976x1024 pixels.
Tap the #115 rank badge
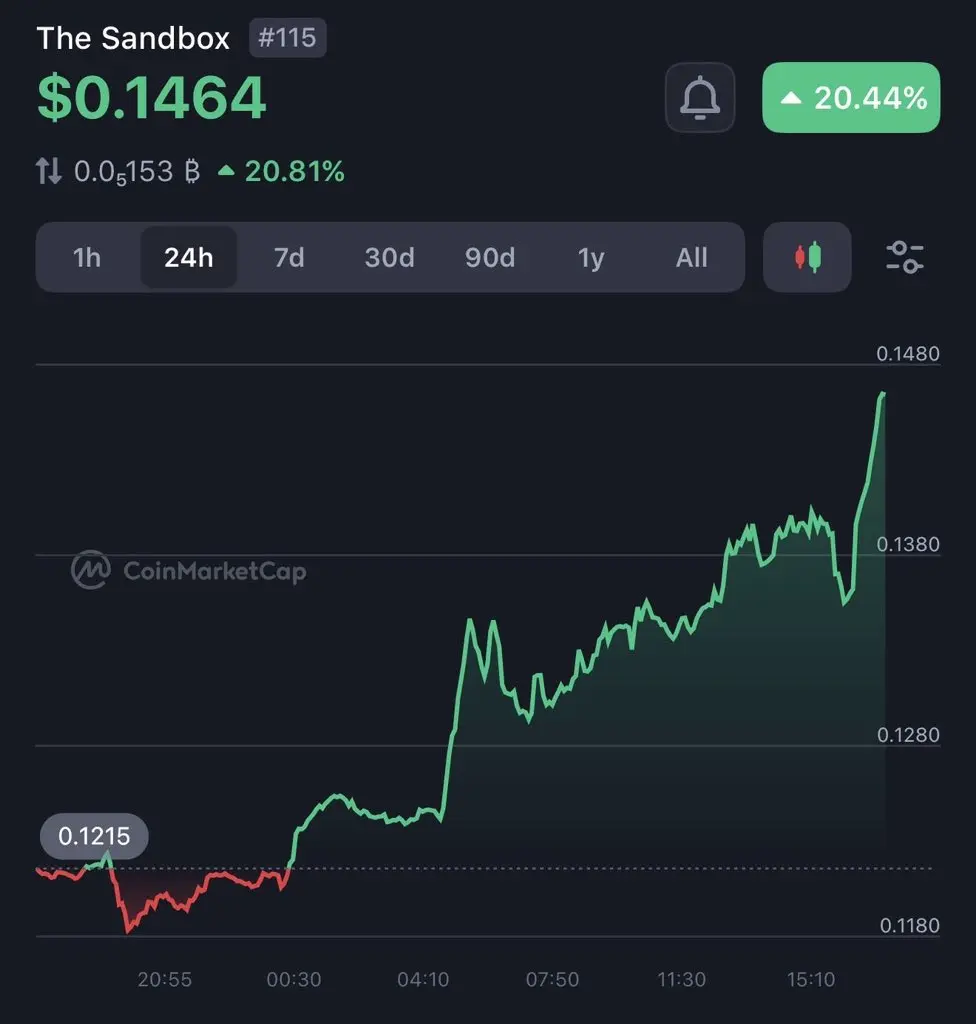click(x=287, y=38)
